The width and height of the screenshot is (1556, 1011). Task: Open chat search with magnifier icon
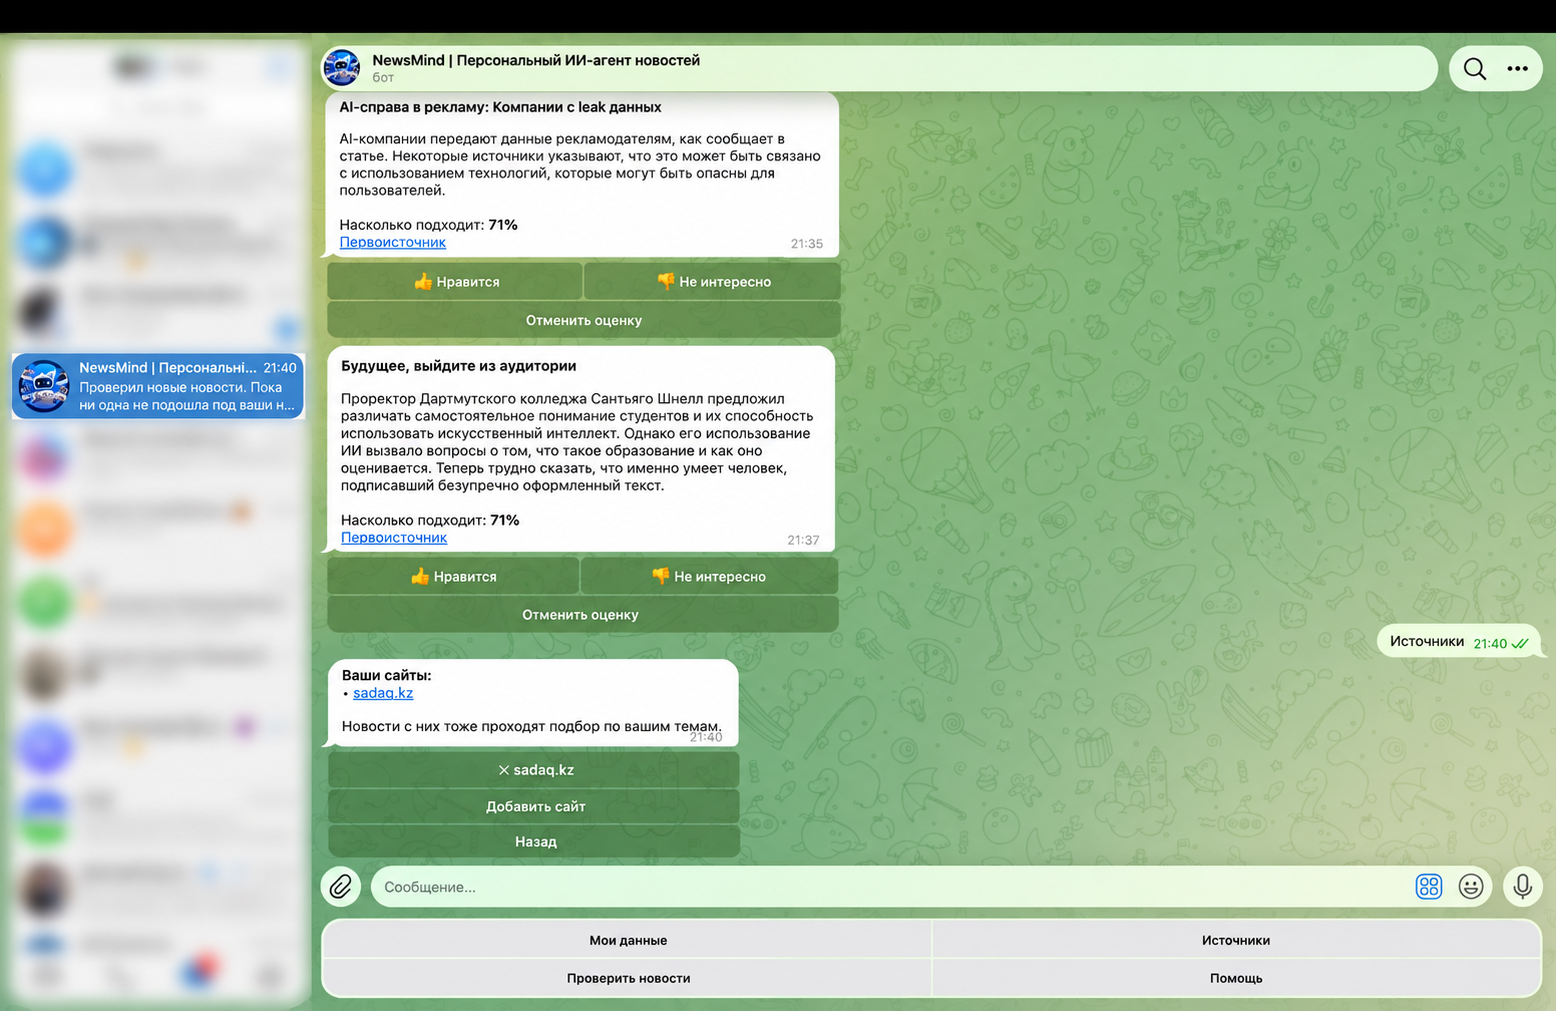click(x=1474, y=69)
